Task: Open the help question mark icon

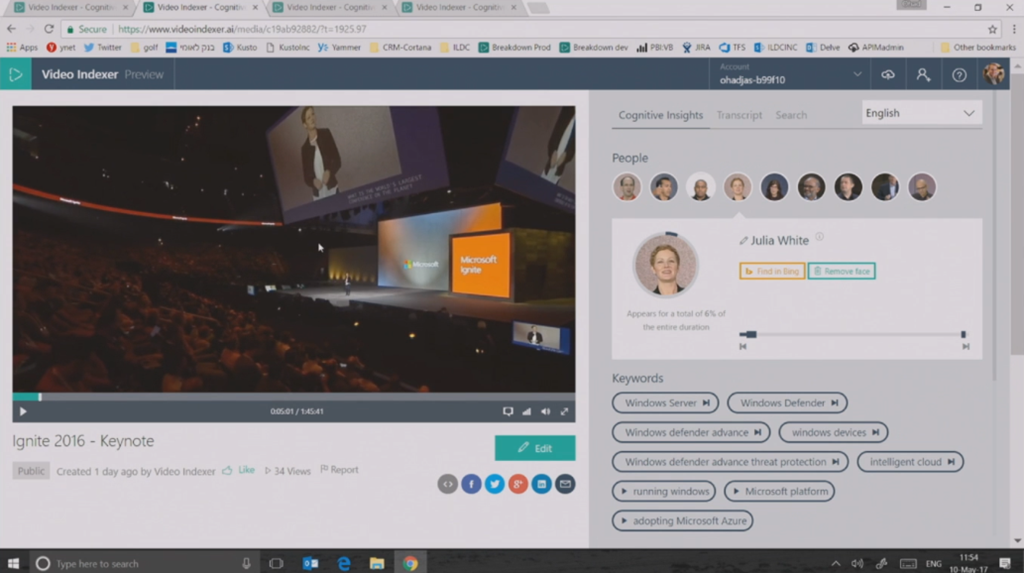Action: [959, 75]
